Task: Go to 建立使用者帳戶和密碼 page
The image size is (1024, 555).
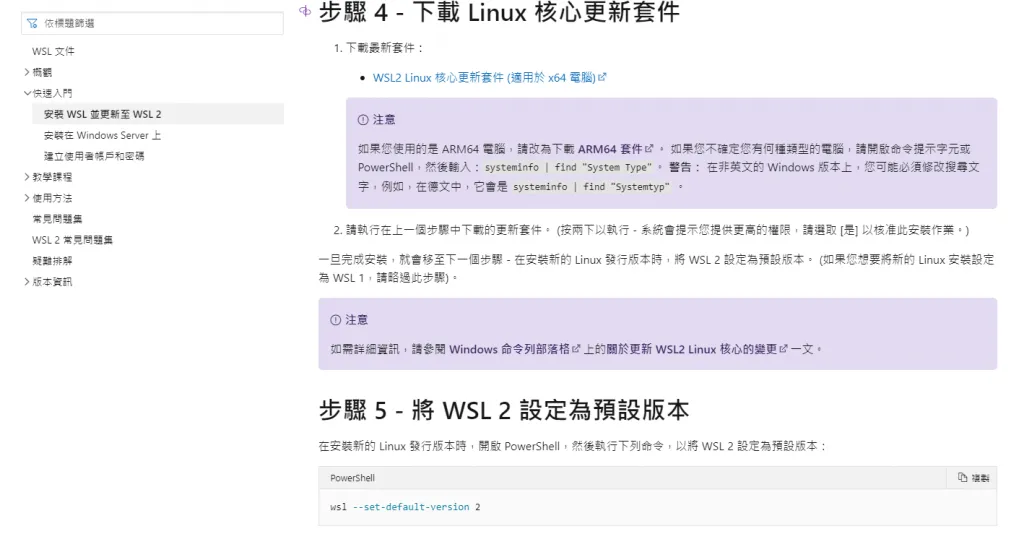Action: pyautogui.click(x=94, y=156)
